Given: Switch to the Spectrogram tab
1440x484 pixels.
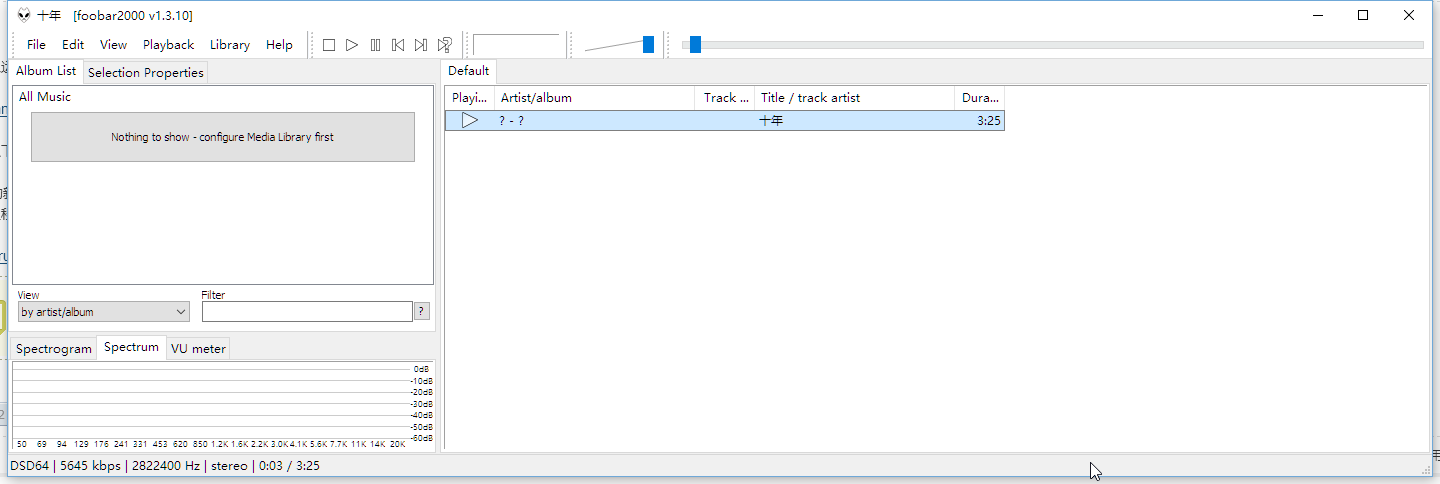Looking at the screenshot, I should tap(54, 349).
